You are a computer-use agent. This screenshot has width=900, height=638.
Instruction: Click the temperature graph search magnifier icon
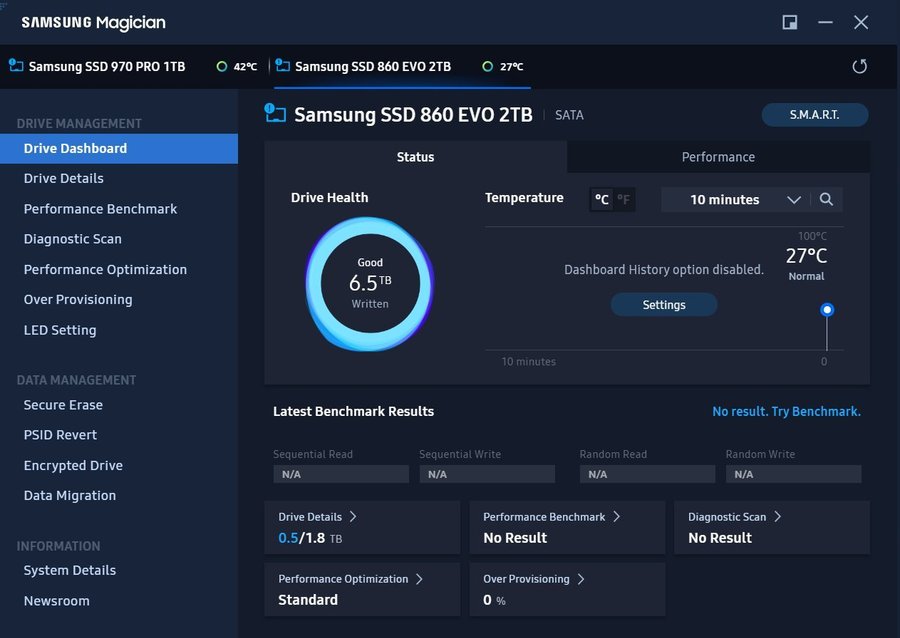(826, 199)
